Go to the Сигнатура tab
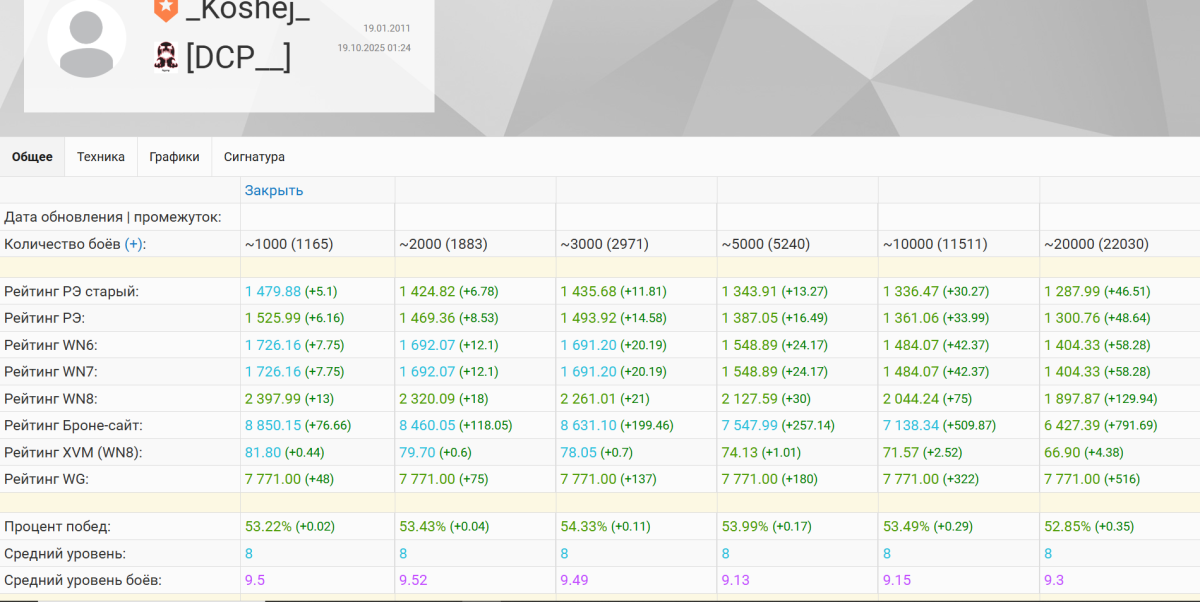The height and width of the screenshot is (602, 1200). click(x=254, y=157)
